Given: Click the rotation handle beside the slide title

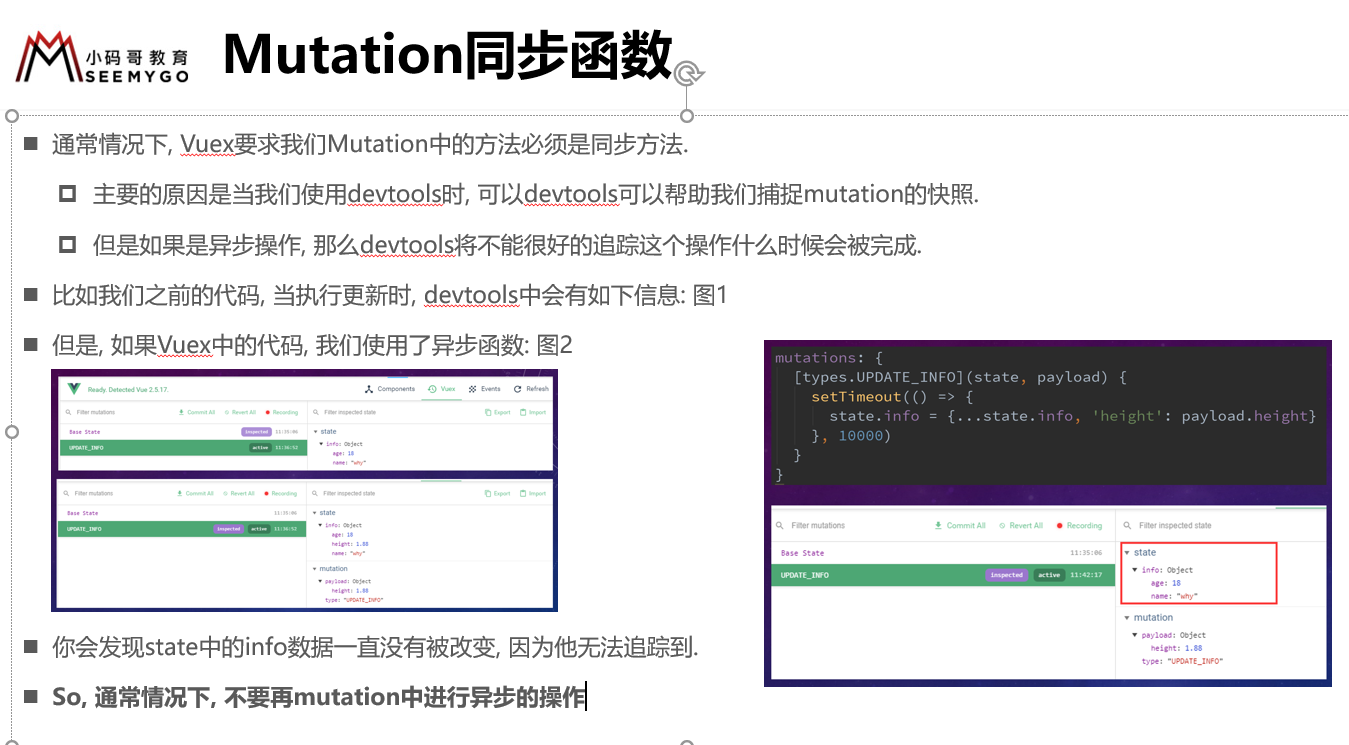Looking at the screenshot, I should click(688, 73).
